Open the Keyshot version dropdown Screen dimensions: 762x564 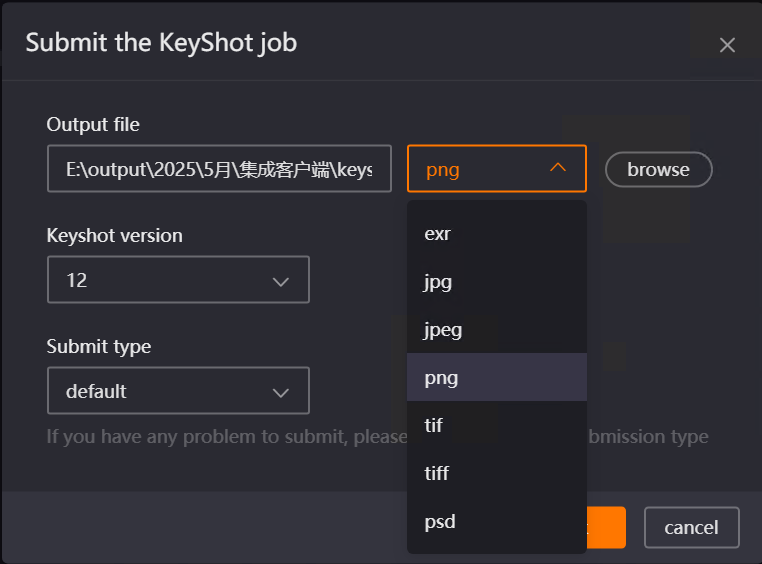pyautogui.click(x=178, y=280)
